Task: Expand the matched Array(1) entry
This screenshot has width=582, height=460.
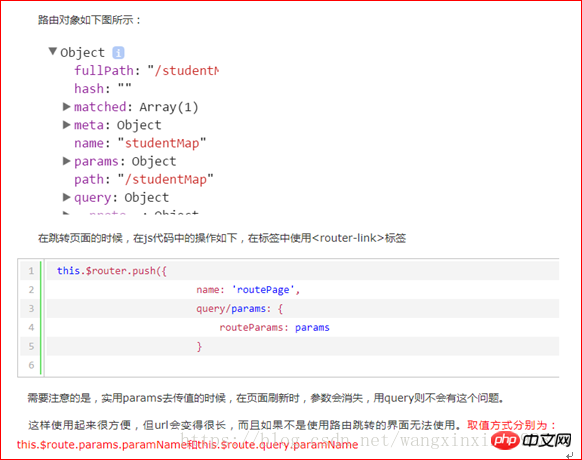Action: tap(66, 107)
